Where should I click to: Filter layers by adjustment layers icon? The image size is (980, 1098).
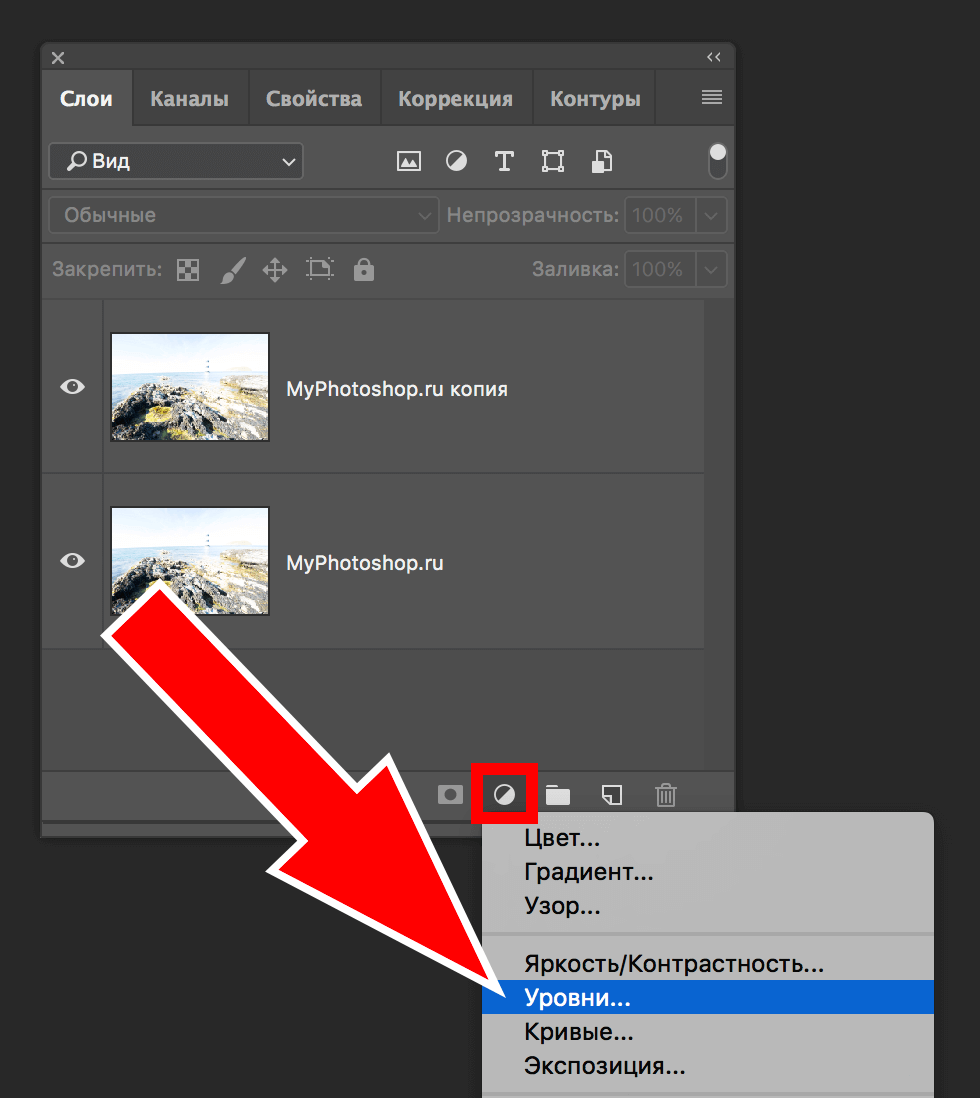[456, 161]
